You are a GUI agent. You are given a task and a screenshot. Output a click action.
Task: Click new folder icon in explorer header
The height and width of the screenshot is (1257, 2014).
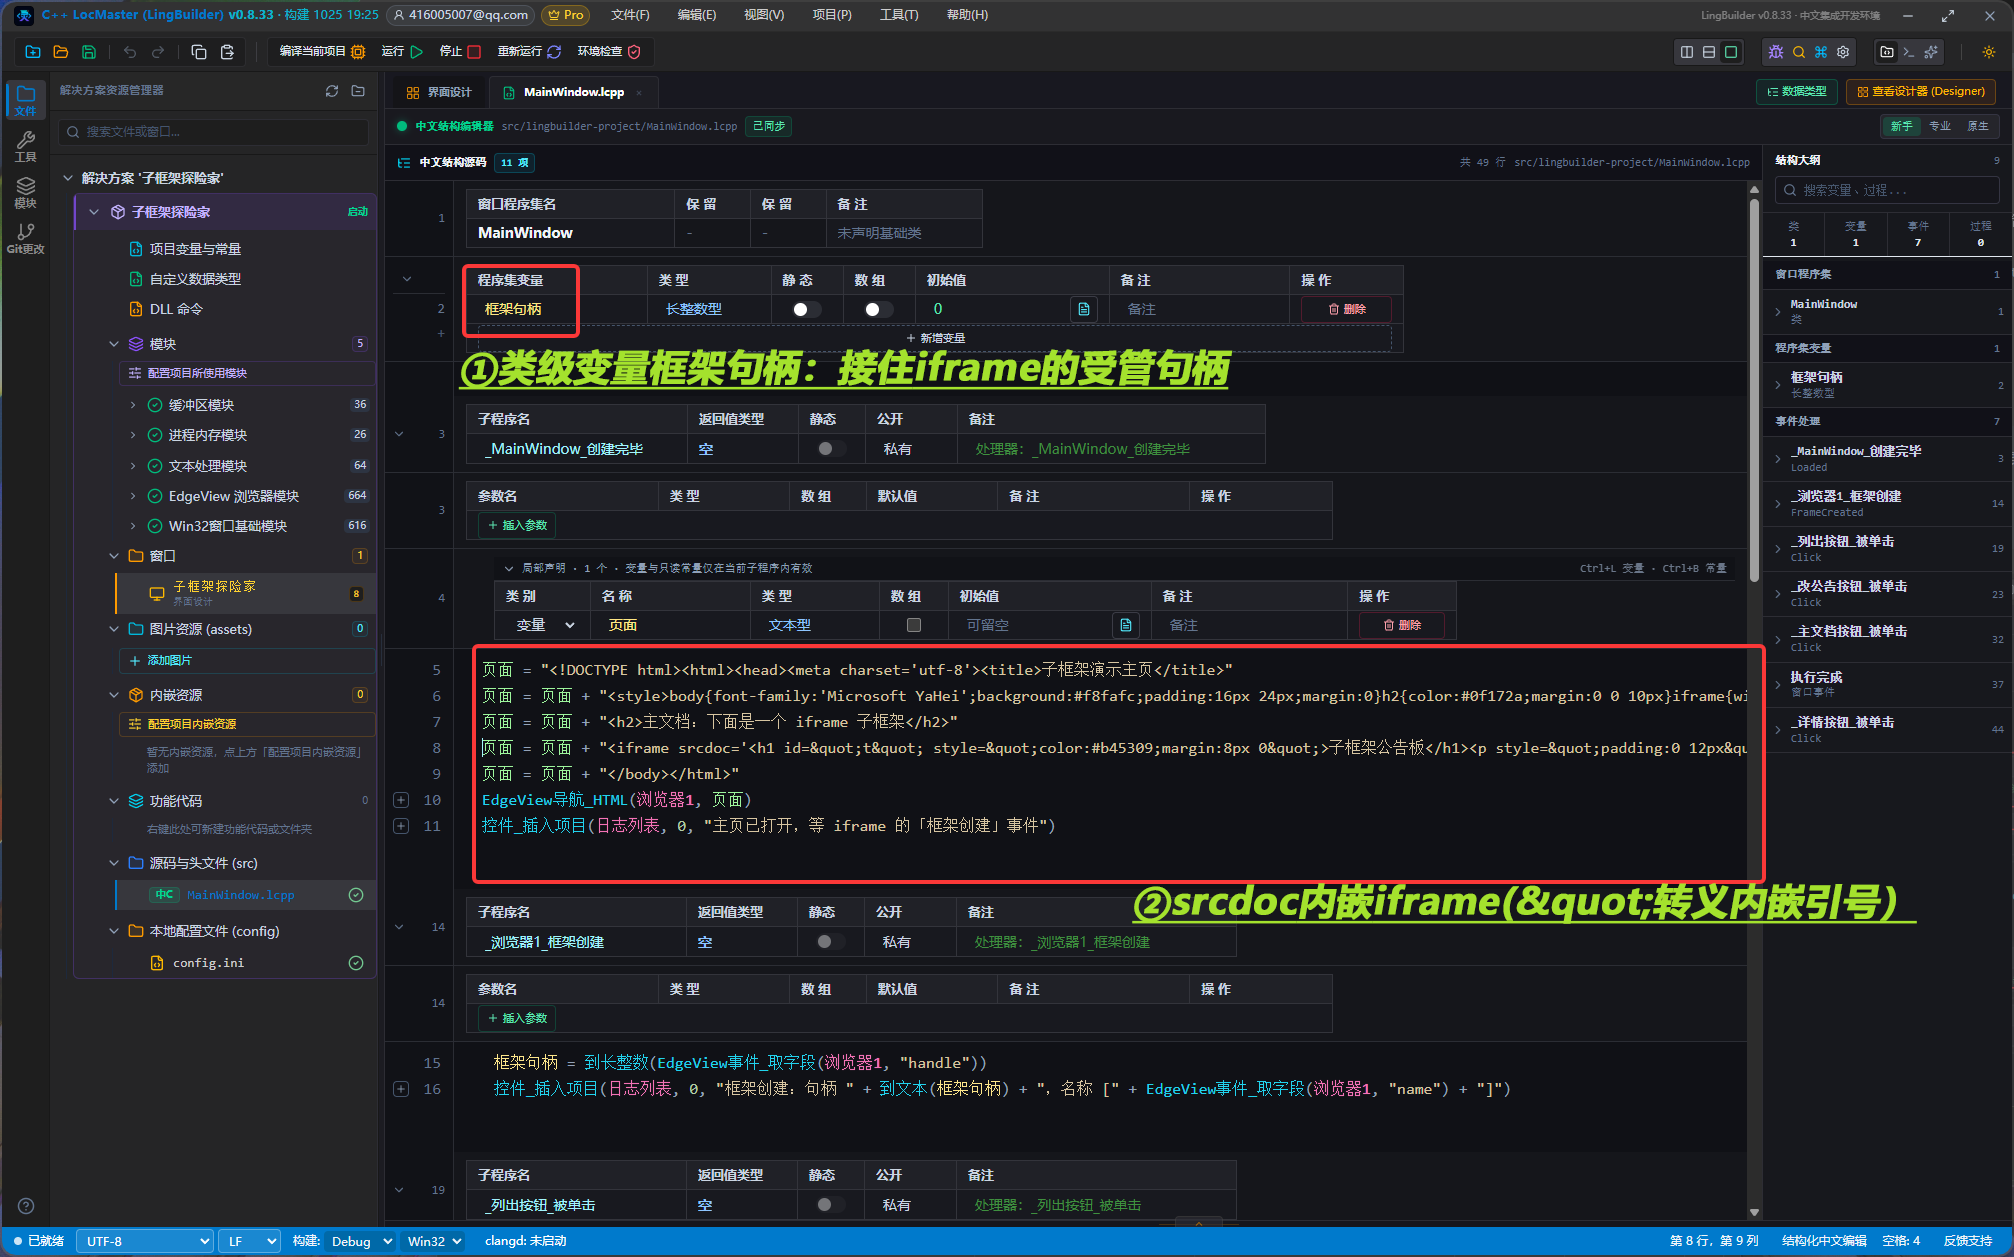tap(358, 91)
